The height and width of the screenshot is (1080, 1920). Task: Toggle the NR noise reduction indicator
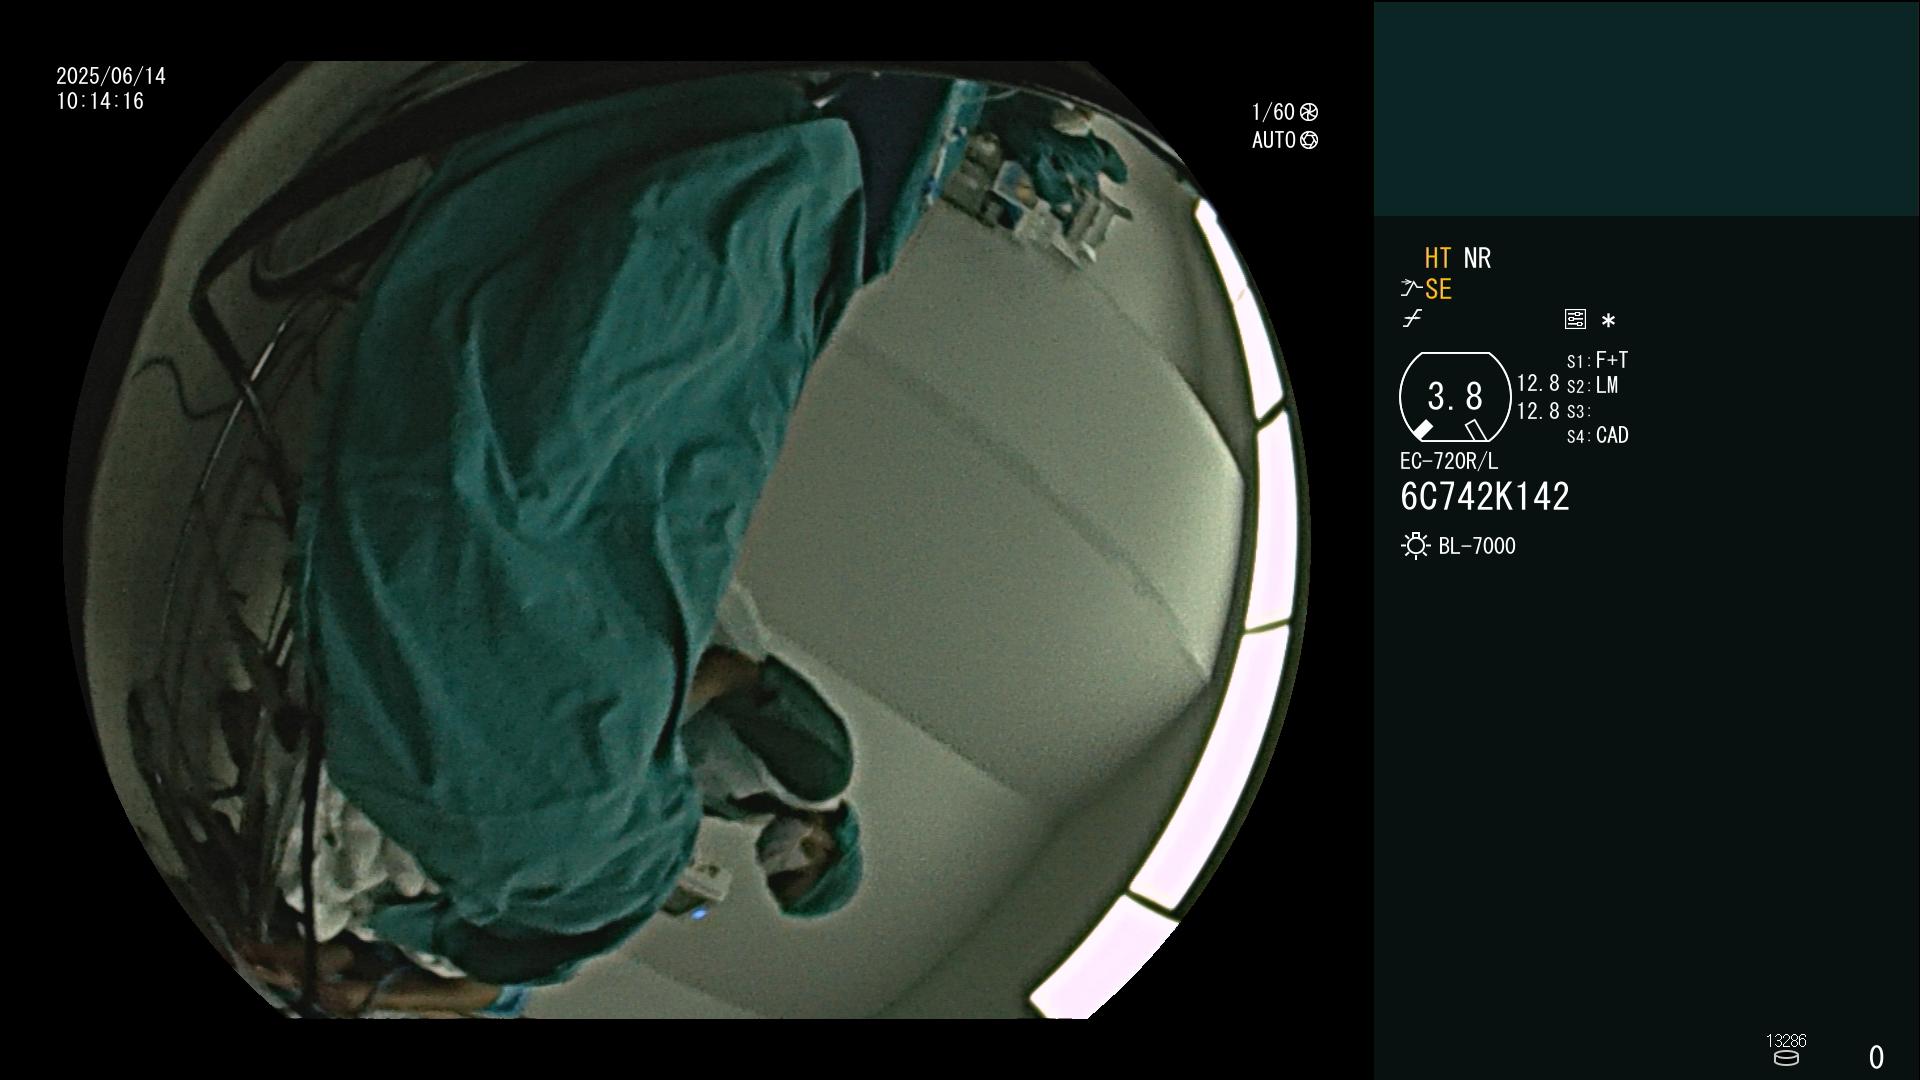1477,258
